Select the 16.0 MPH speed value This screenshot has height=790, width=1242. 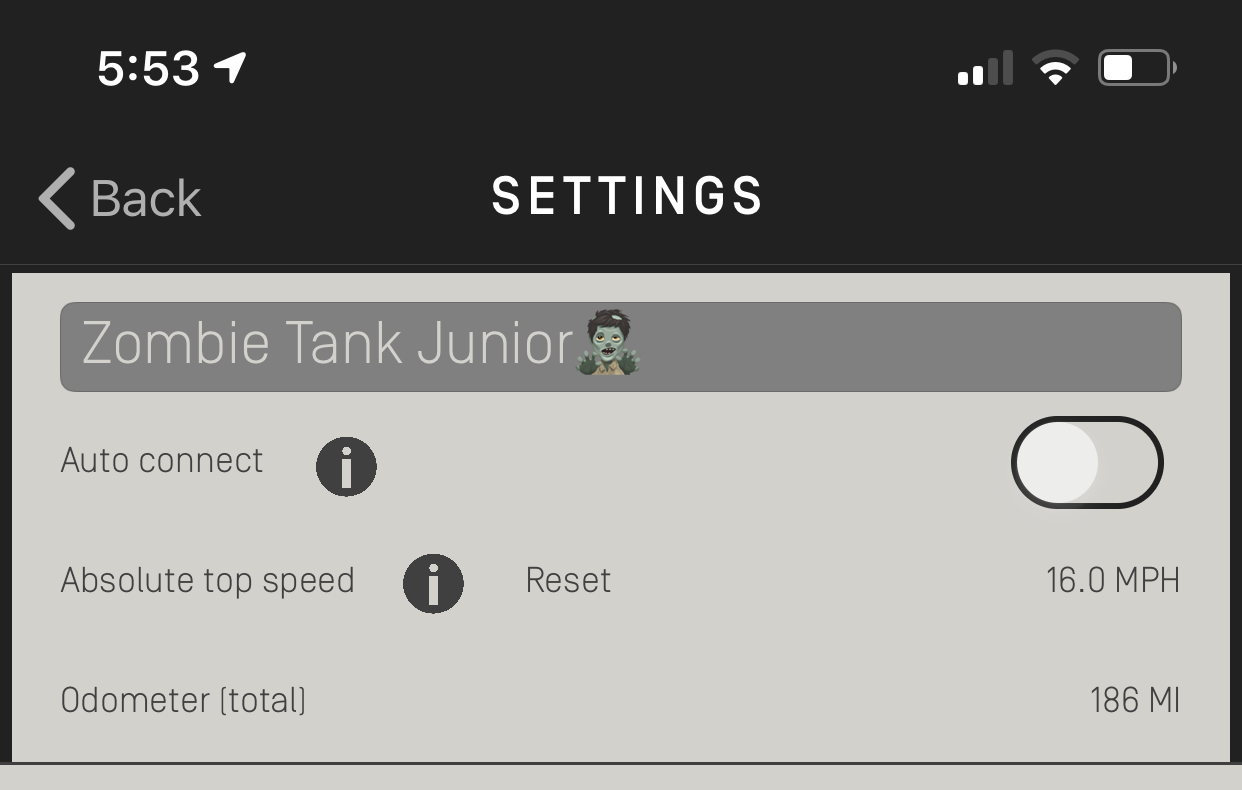tap(1112, 580)
